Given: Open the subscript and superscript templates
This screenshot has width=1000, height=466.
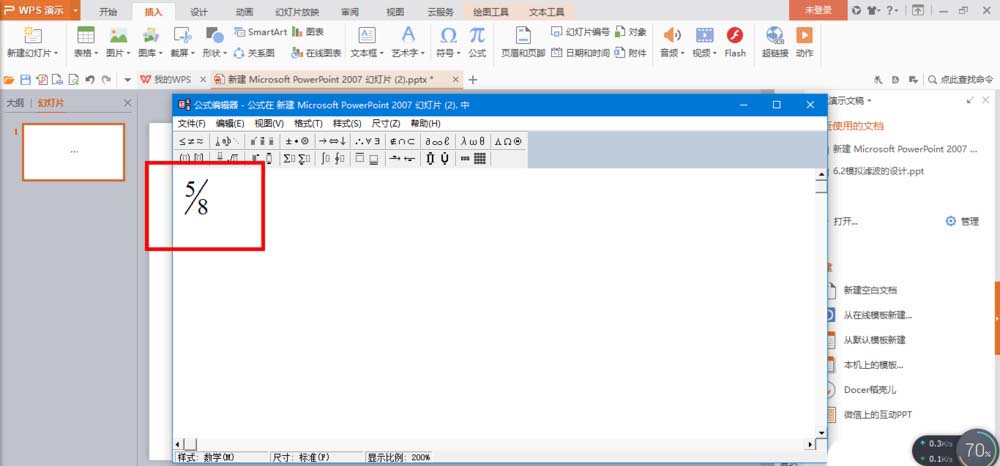Looking at the screenshot, I should (263, 158).
